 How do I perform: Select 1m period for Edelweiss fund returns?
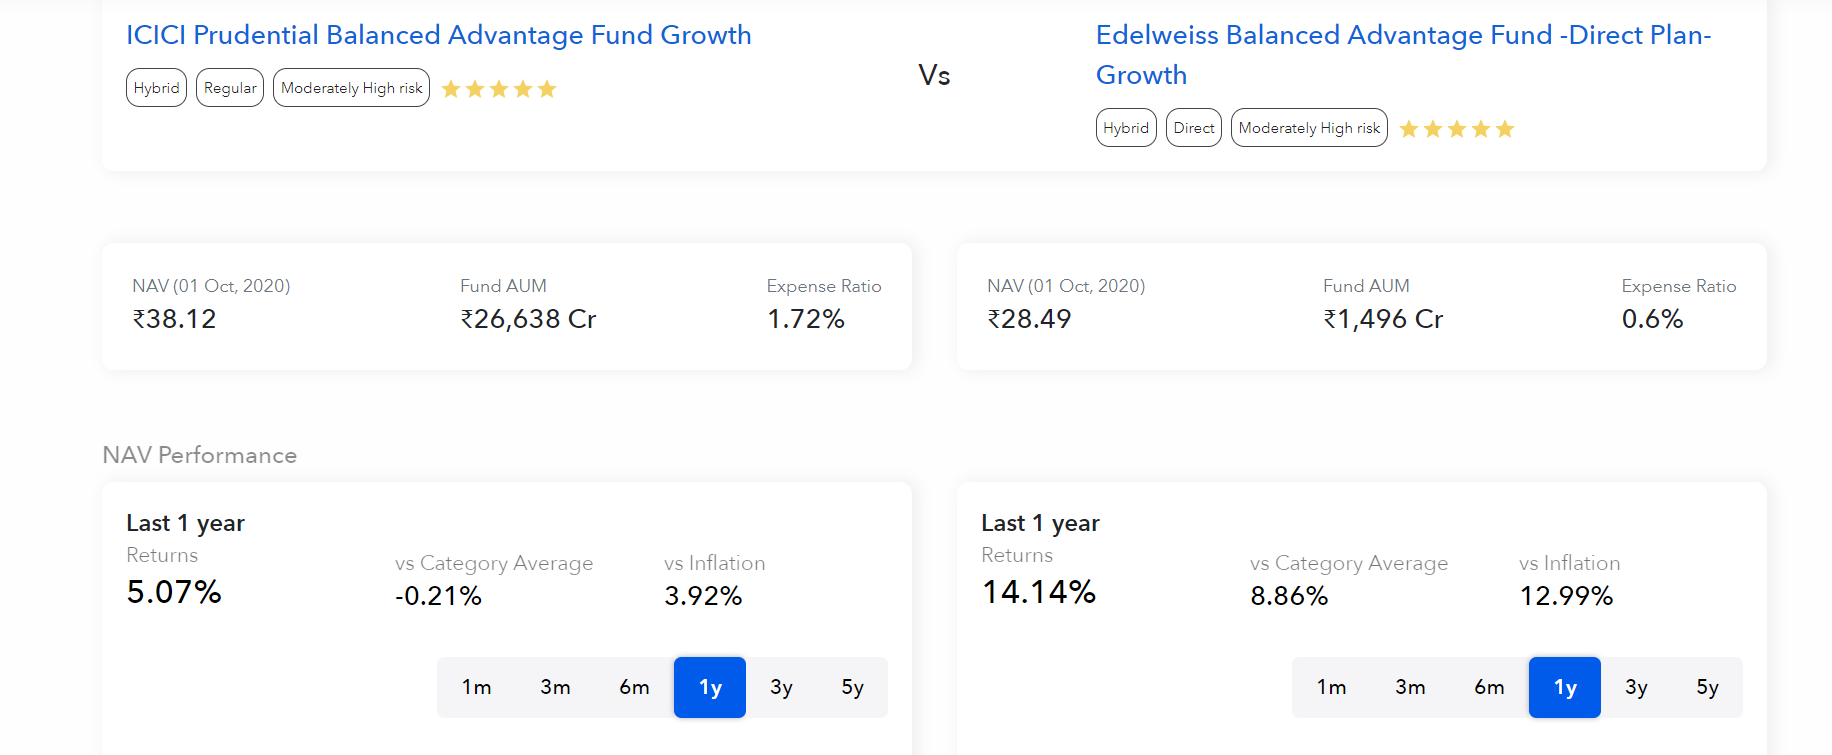pyautogui.click(x=1333, y=687)
